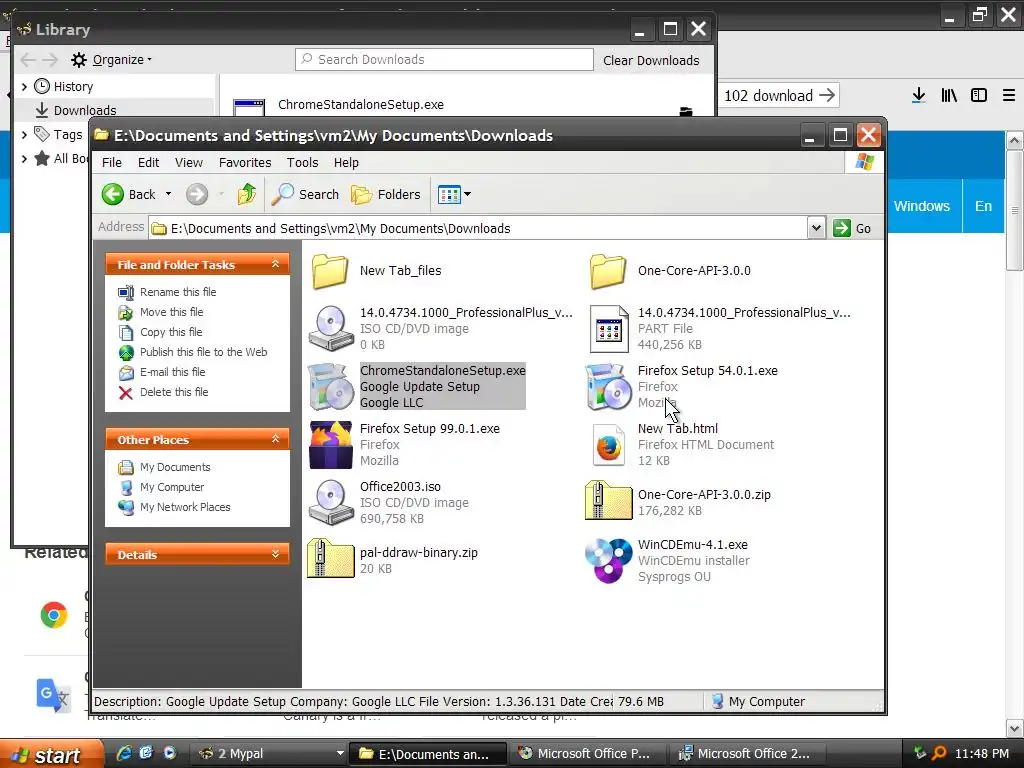The image size is (1024, 768).
Task: Collapse the File and Folder Tasks panel
Action: 276,264
